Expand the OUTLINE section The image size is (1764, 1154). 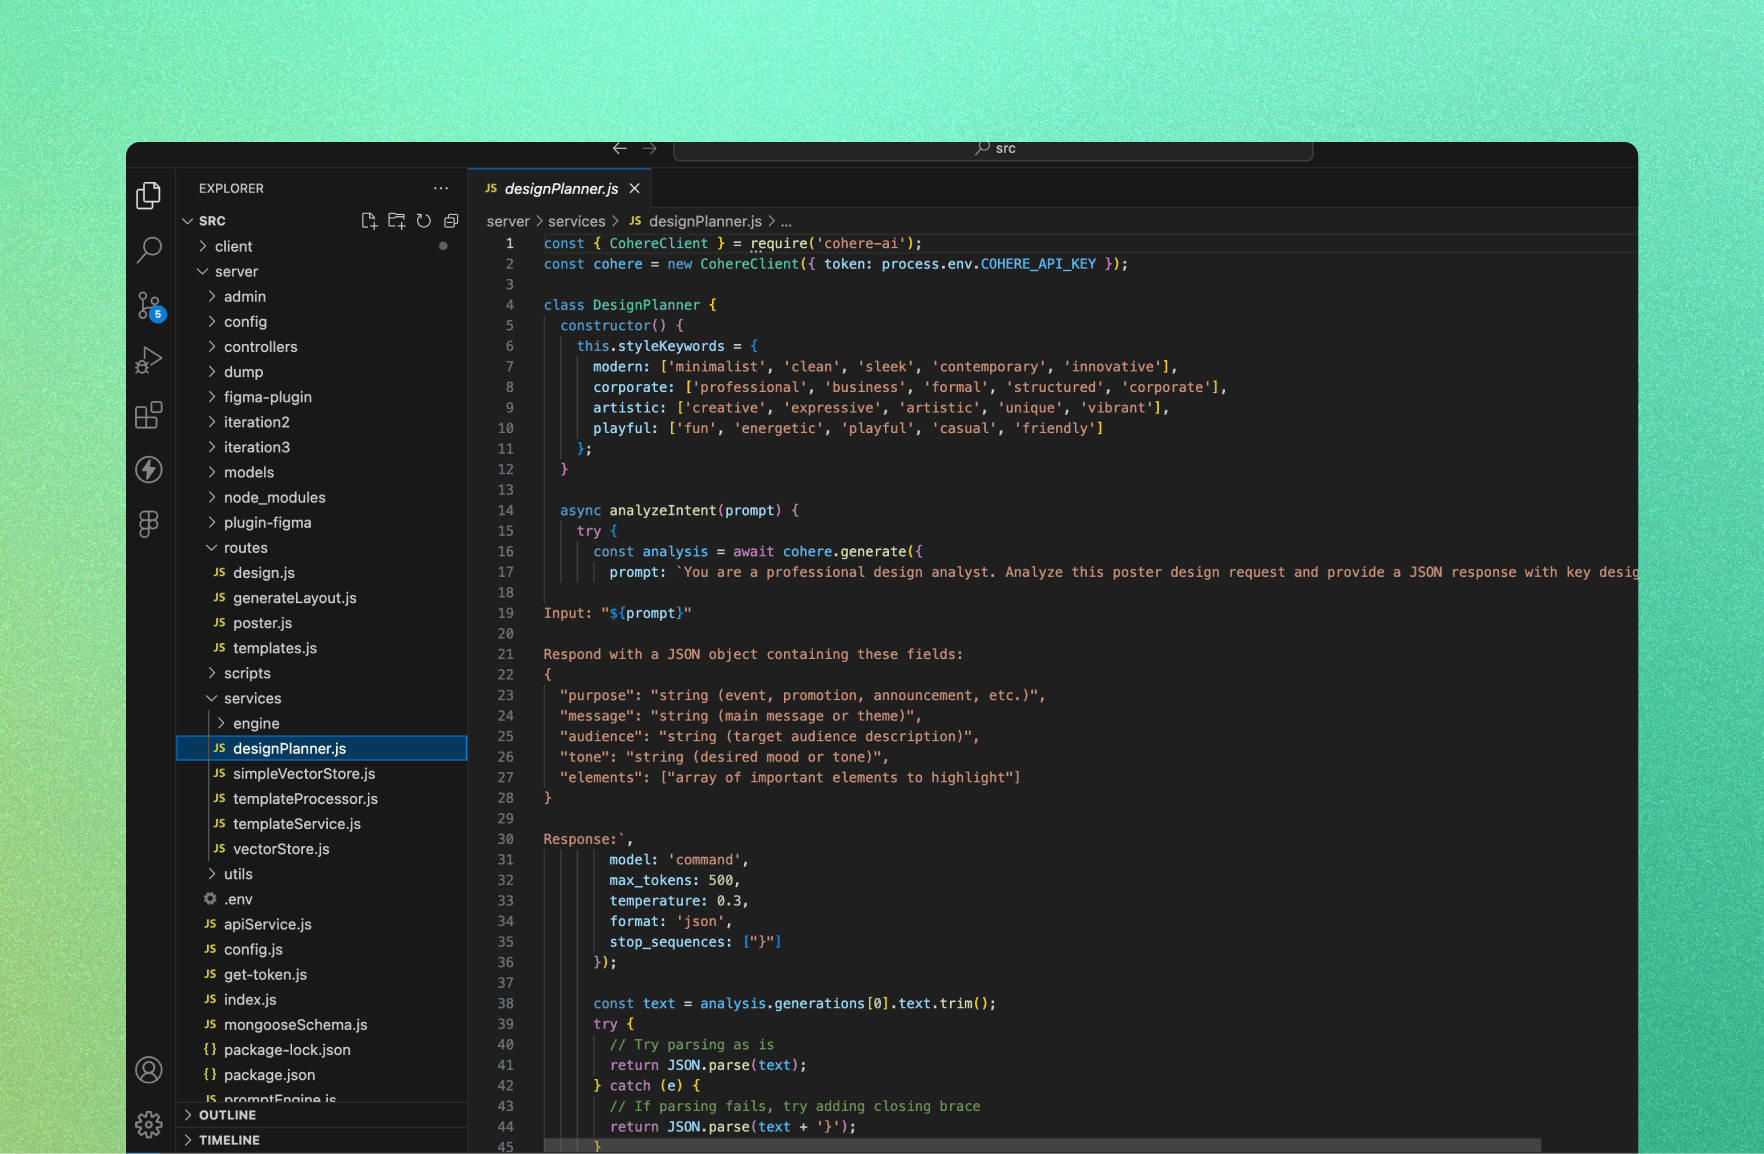(x=321, y=1115)
